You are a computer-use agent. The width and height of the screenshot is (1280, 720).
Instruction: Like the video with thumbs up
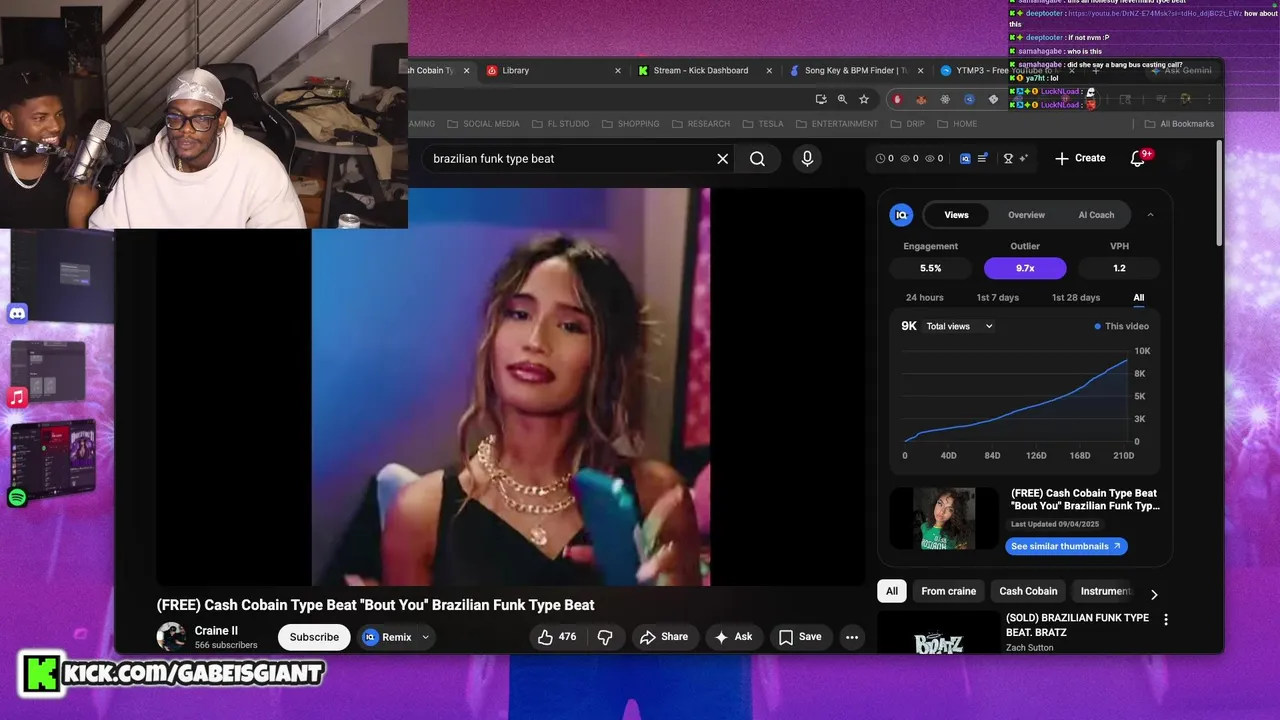557,637
